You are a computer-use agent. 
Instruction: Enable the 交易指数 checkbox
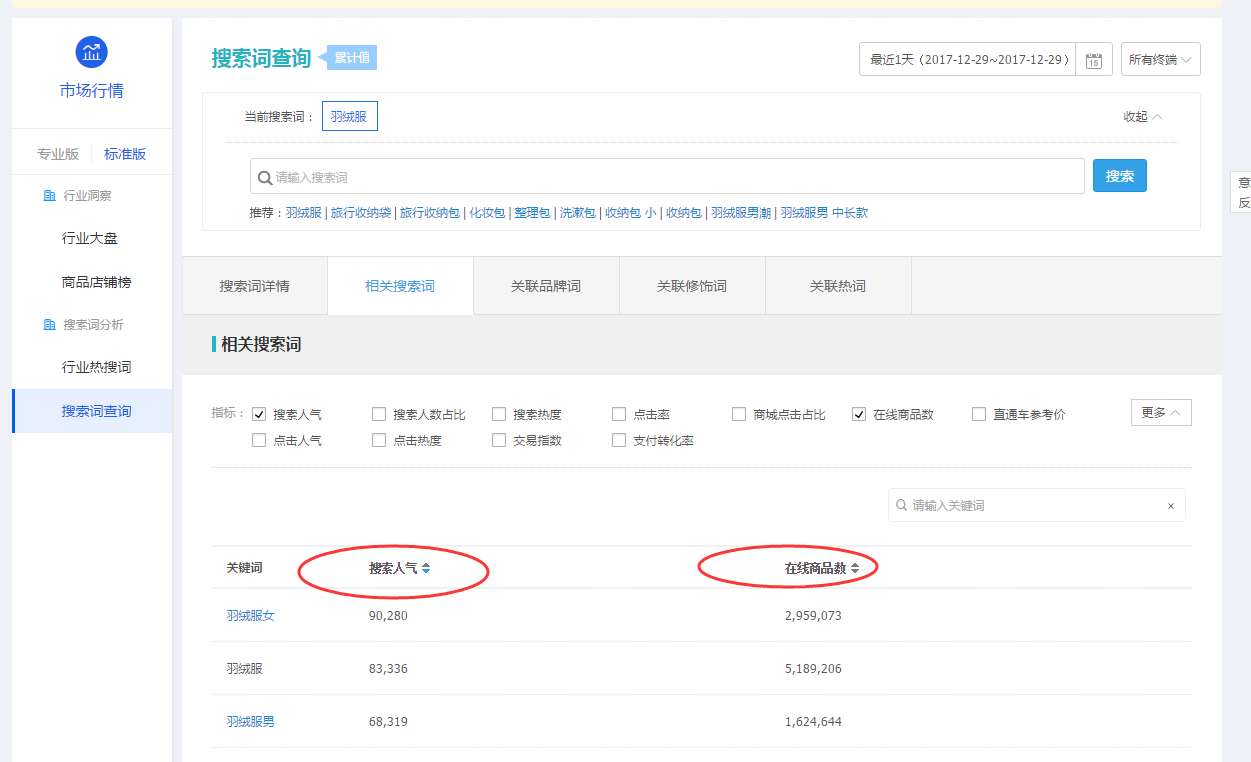pyautogui.click(x=499, y=440)
